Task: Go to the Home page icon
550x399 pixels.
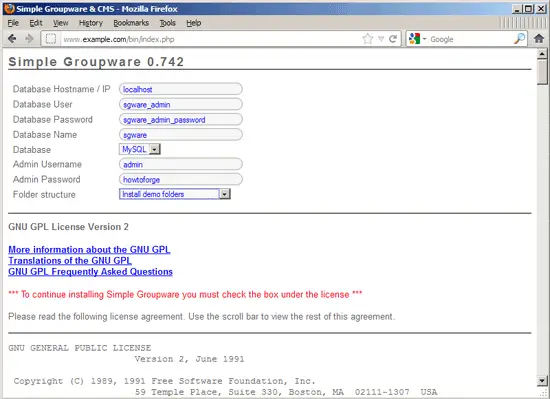Action: [x=539, y=38]
